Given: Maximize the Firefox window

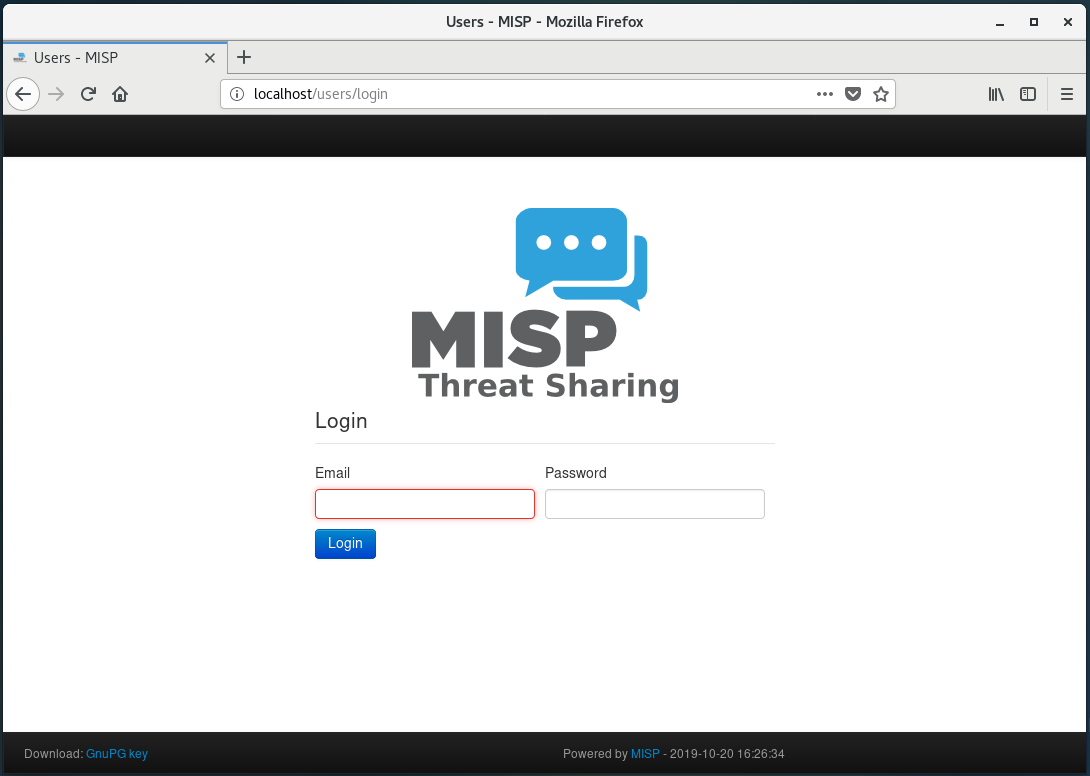Looking at the screenshot, I should 1034,22.
